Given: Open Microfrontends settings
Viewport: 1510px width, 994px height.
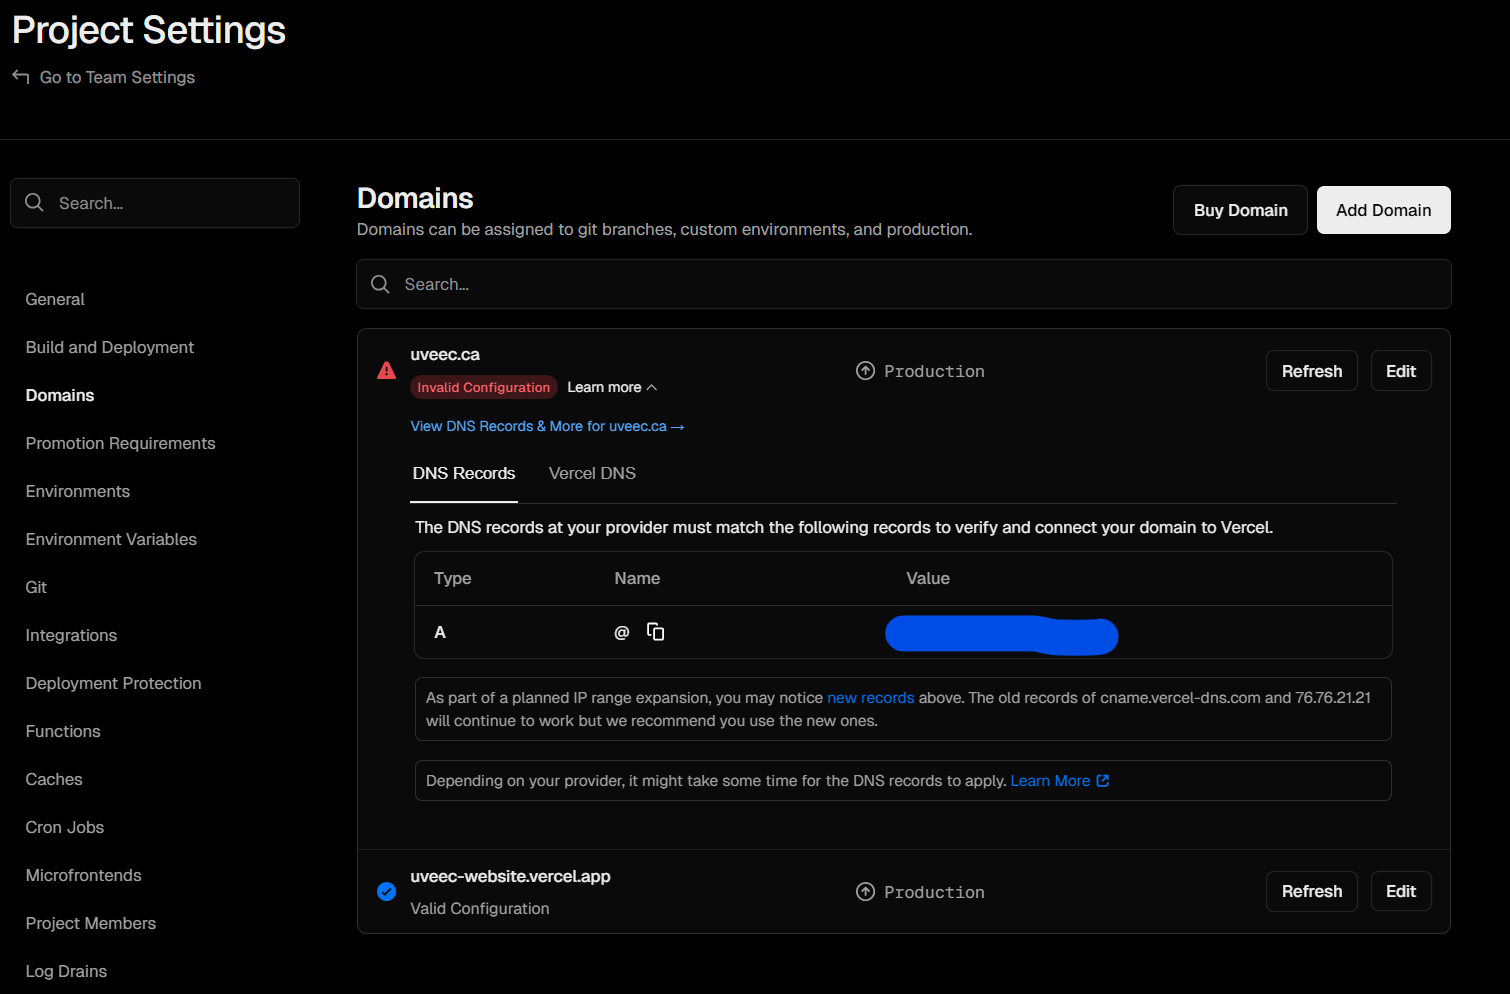Looking at the screenshot, I should tap(84, 876).
